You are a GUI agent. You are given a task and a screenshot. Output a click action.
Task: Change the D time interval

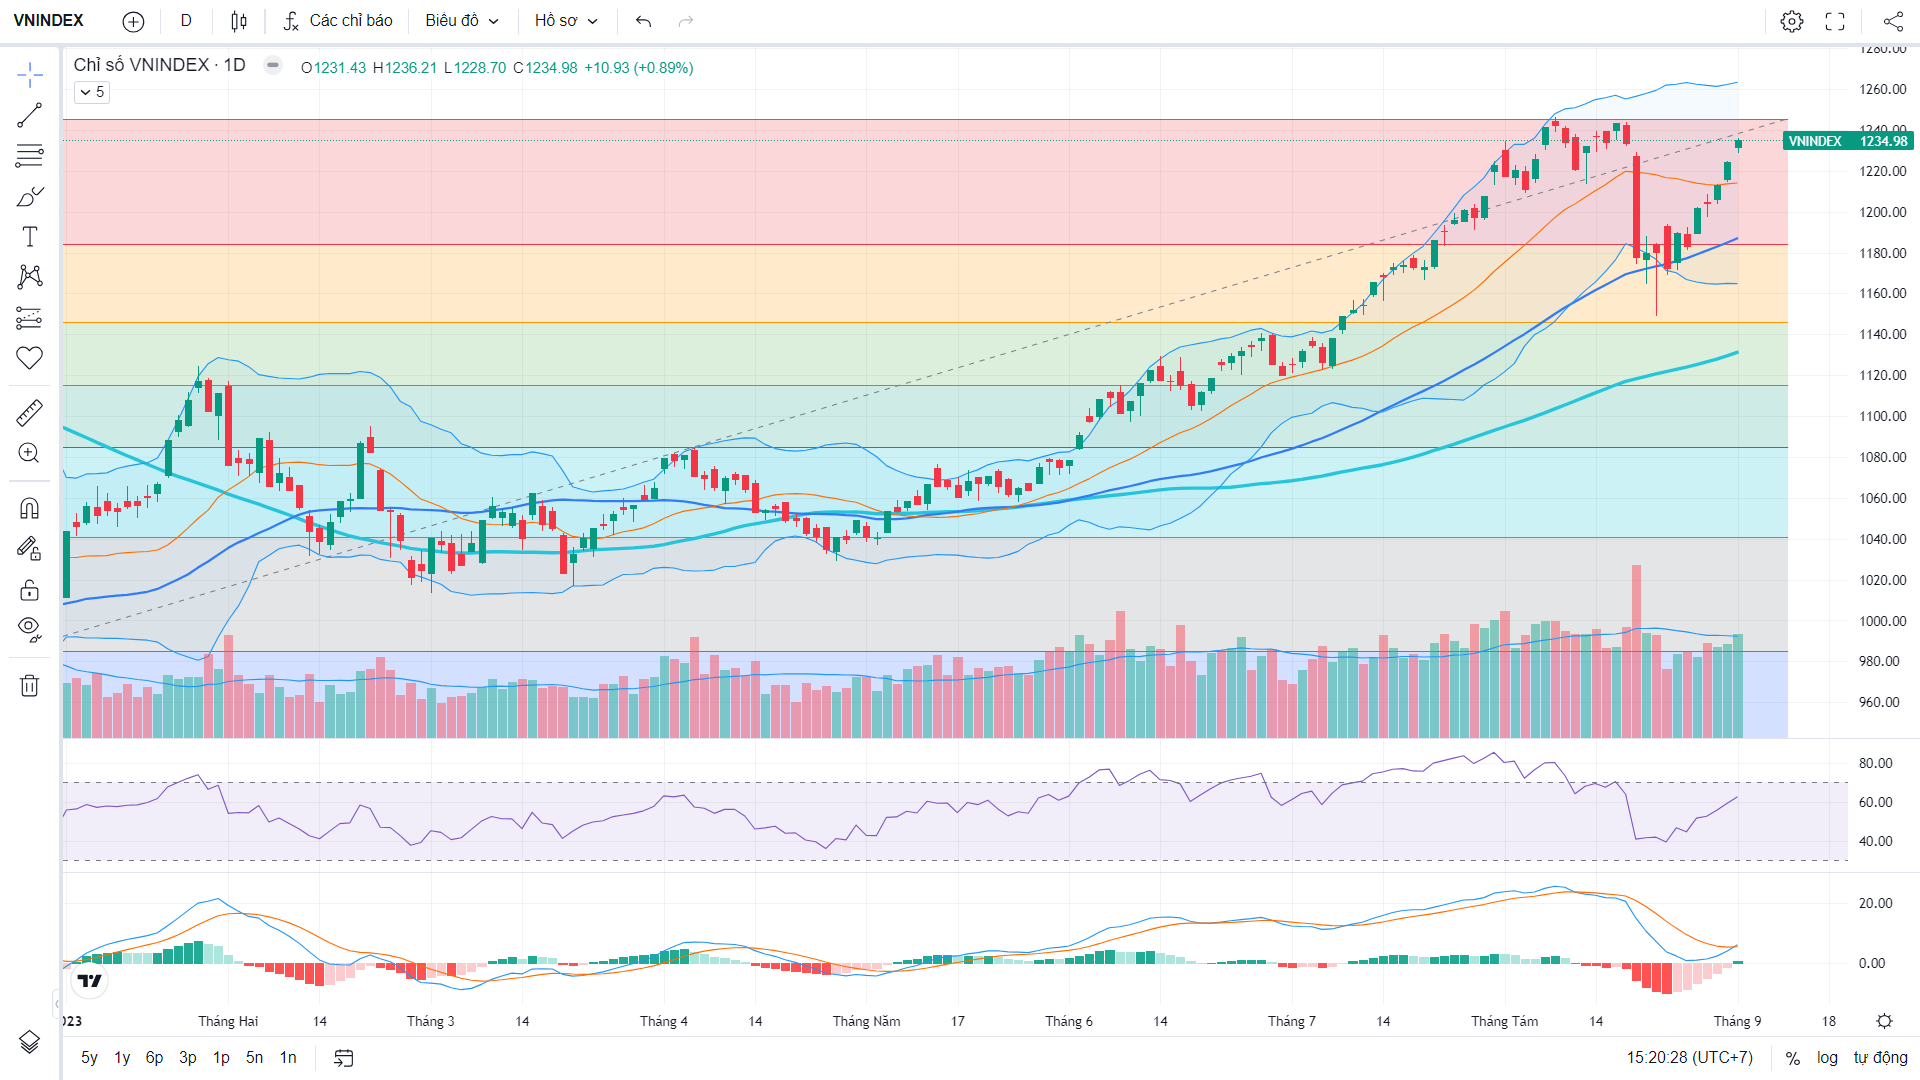186,21
